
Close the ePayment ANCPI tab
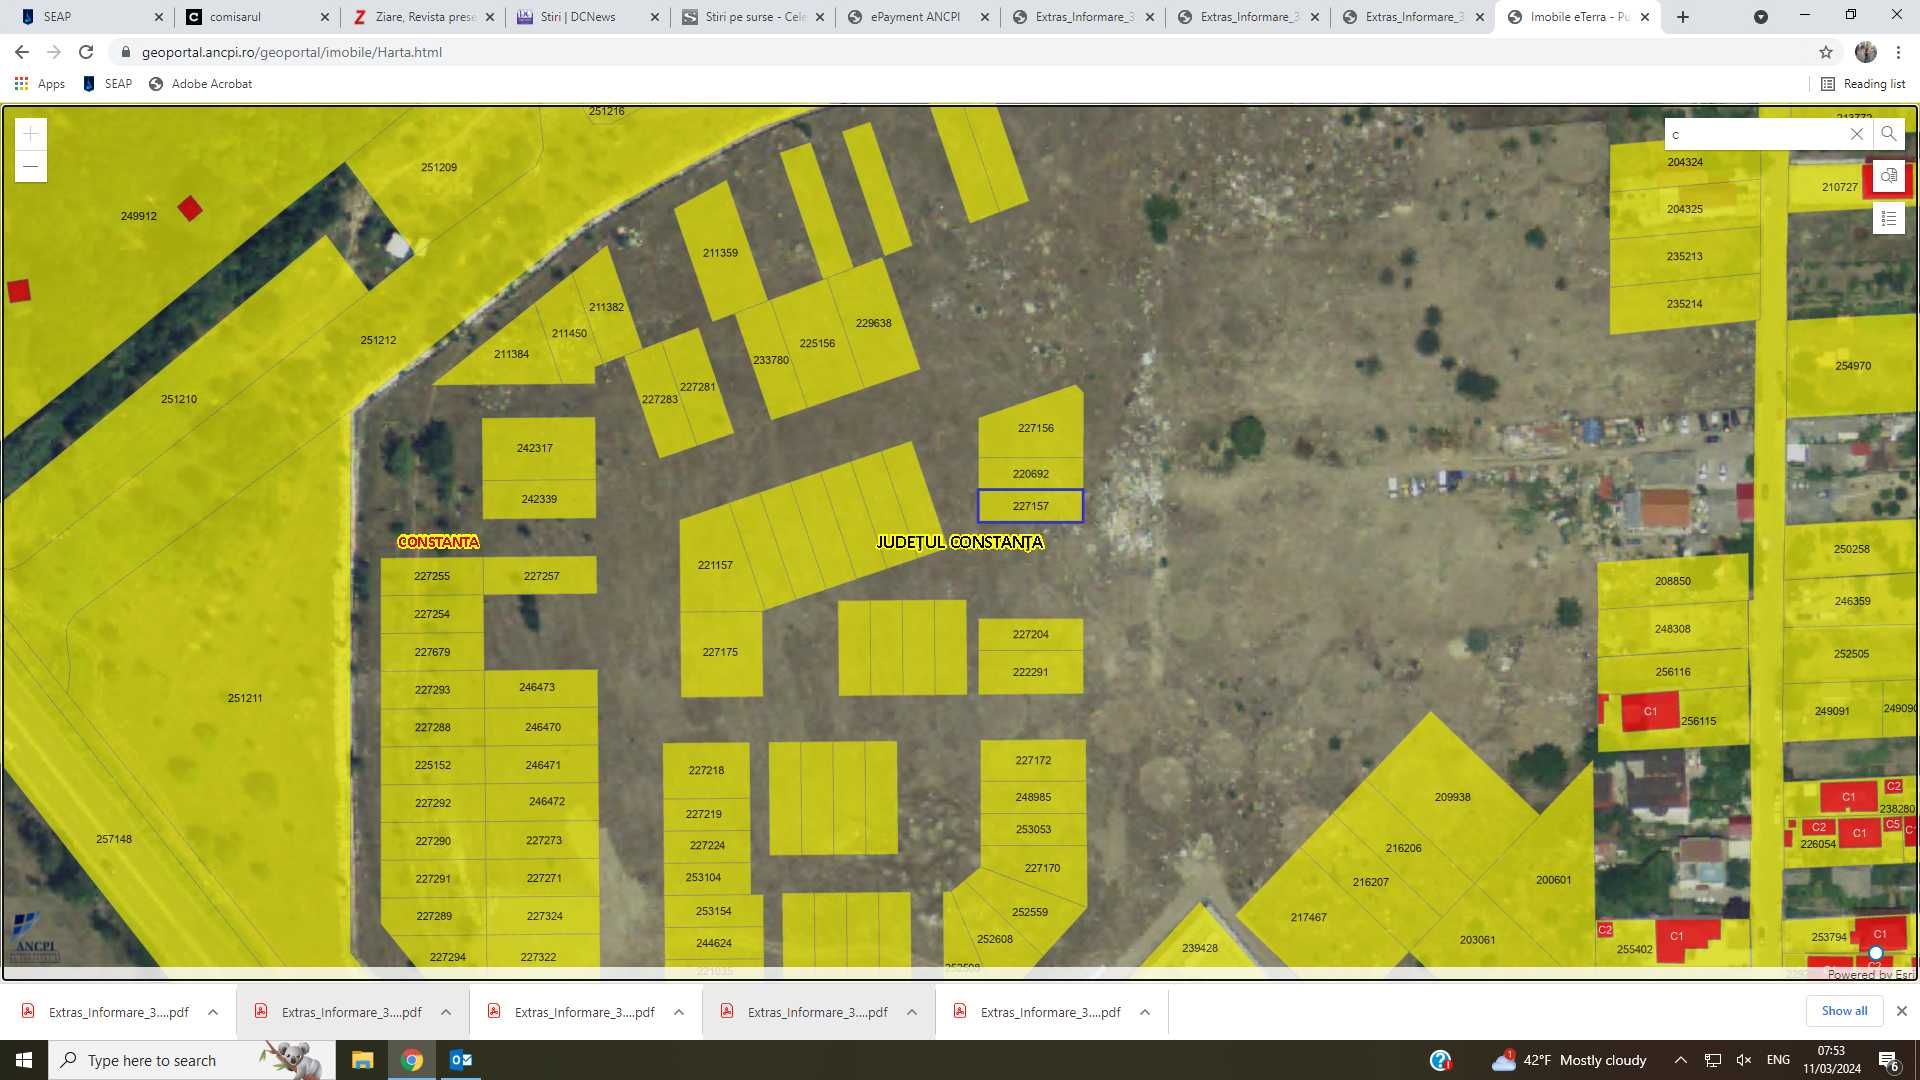tap(985, 17)
